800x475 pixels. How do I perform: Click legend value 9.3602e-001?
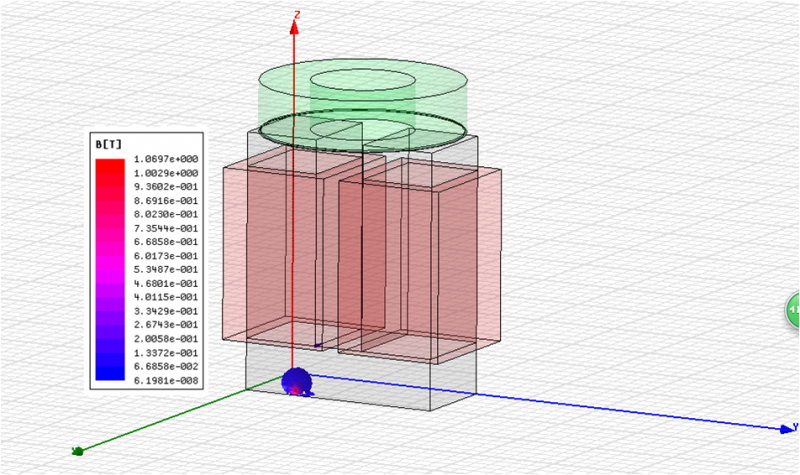166,187
